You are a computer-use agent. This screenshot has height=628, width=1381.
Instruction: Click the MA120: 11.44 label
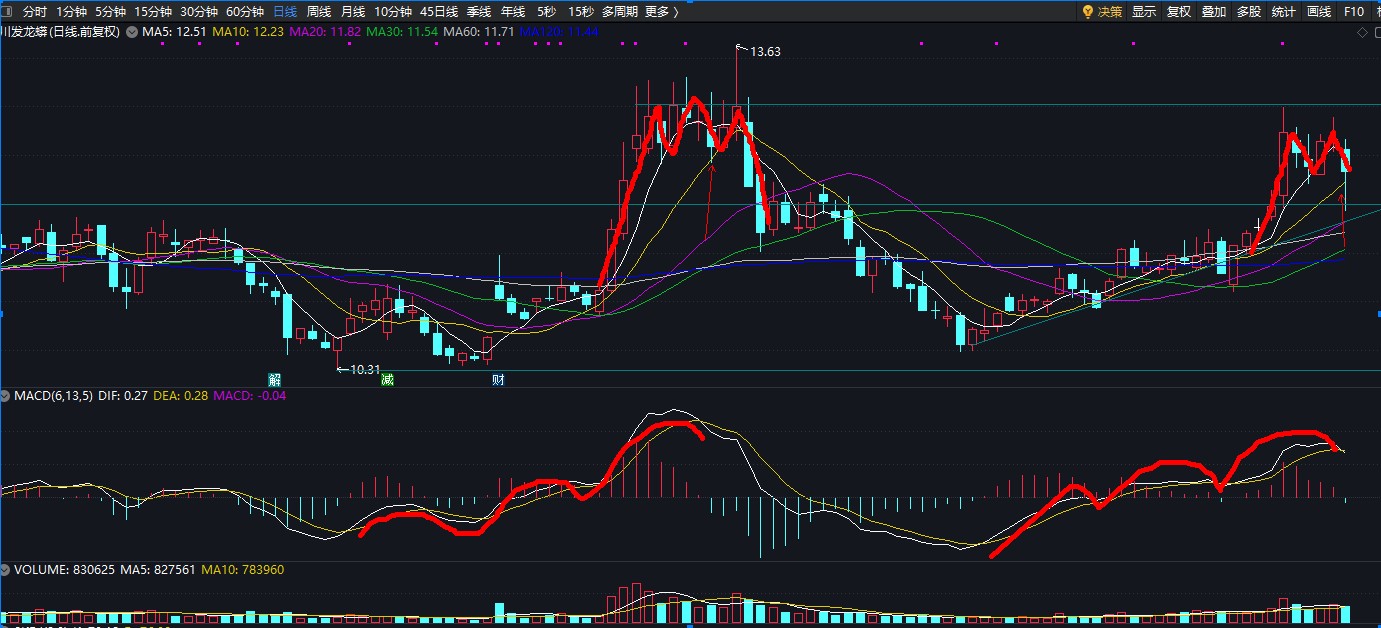(560, 32)
